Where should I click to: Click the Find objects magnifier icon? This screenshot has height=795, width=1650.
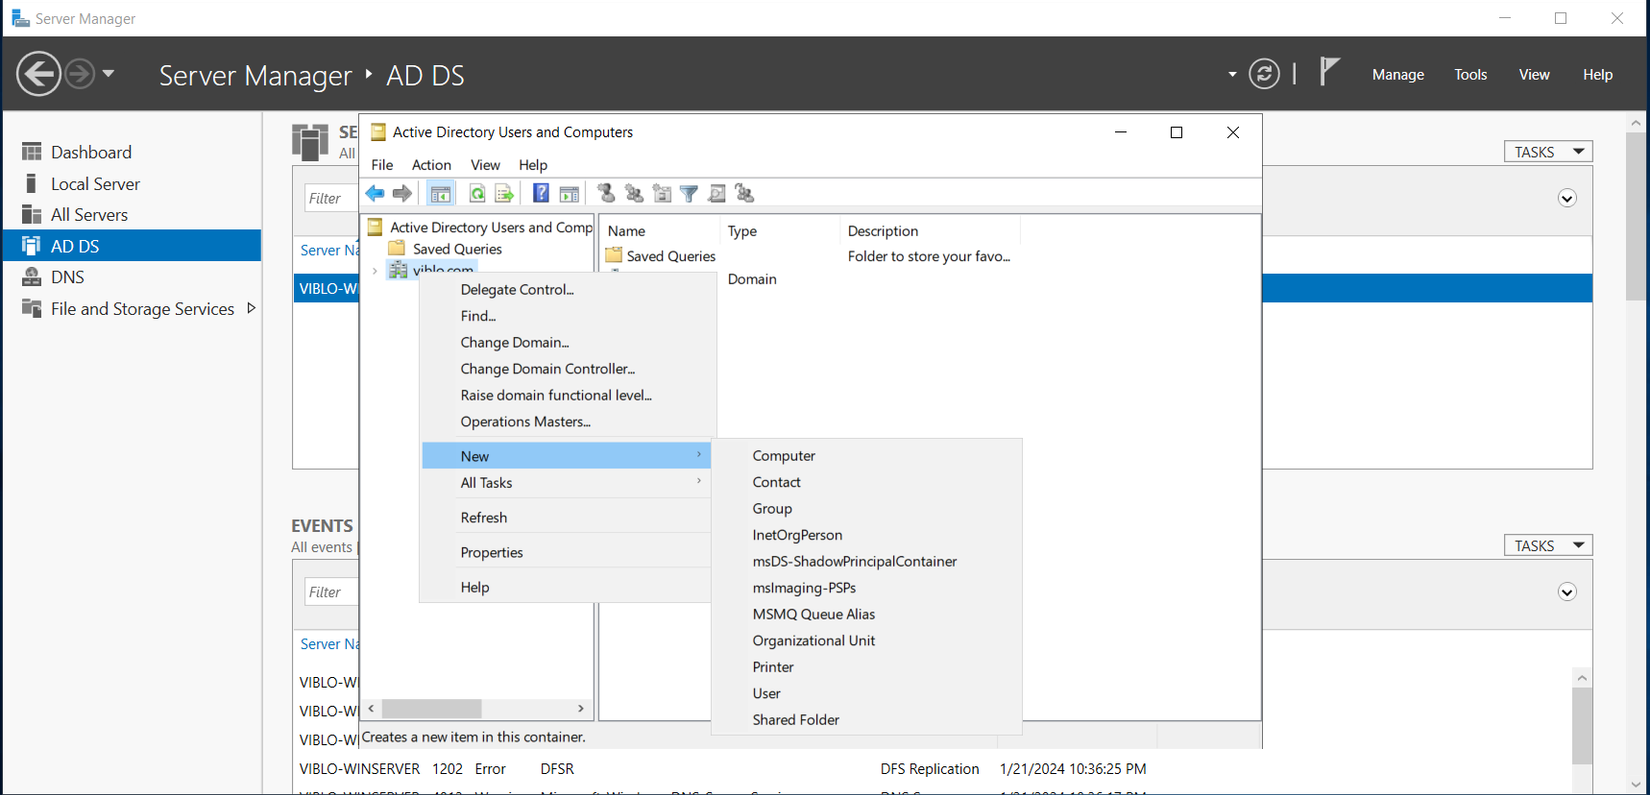(717, 193)
